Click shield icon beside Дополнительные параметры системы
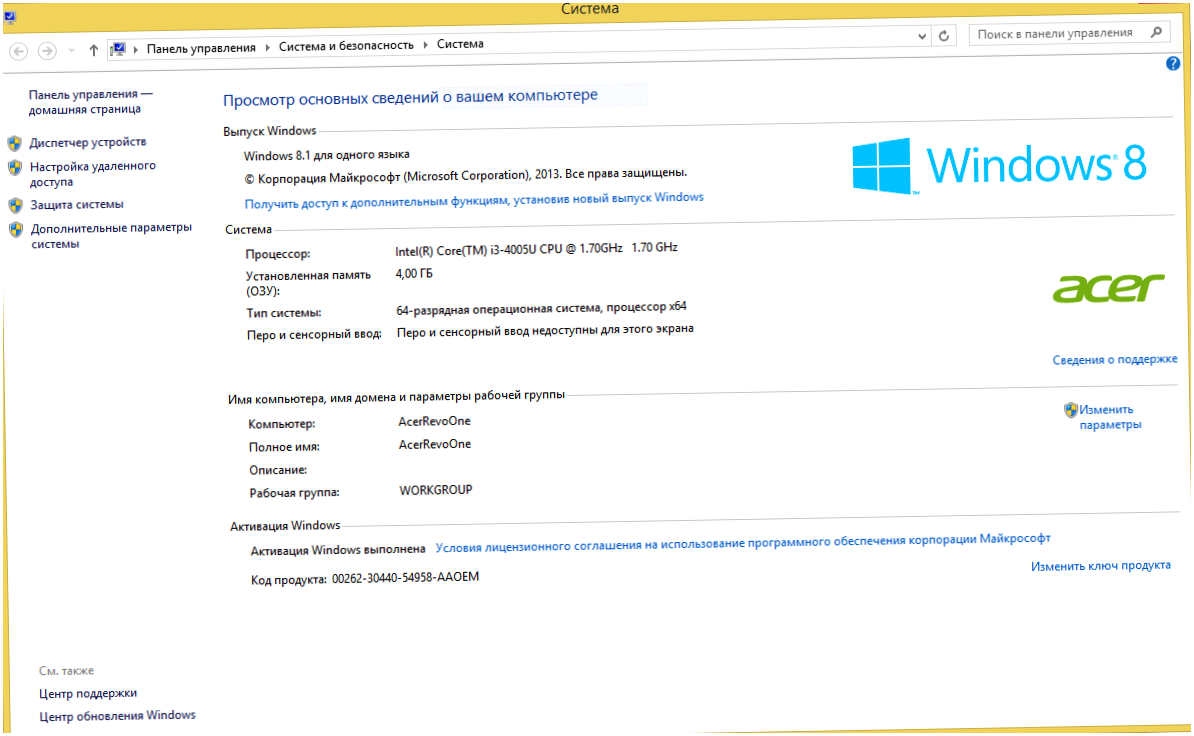1194x736 pixels. pos(16,230)
